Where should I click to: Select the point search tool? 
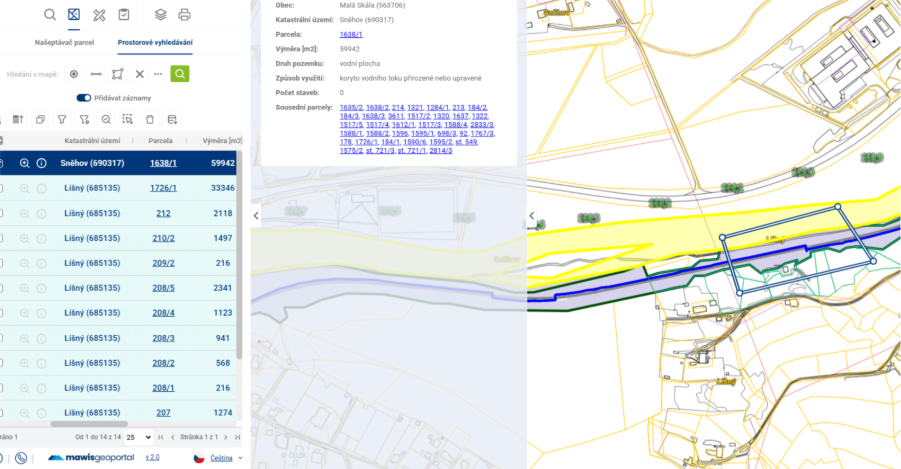74,74
